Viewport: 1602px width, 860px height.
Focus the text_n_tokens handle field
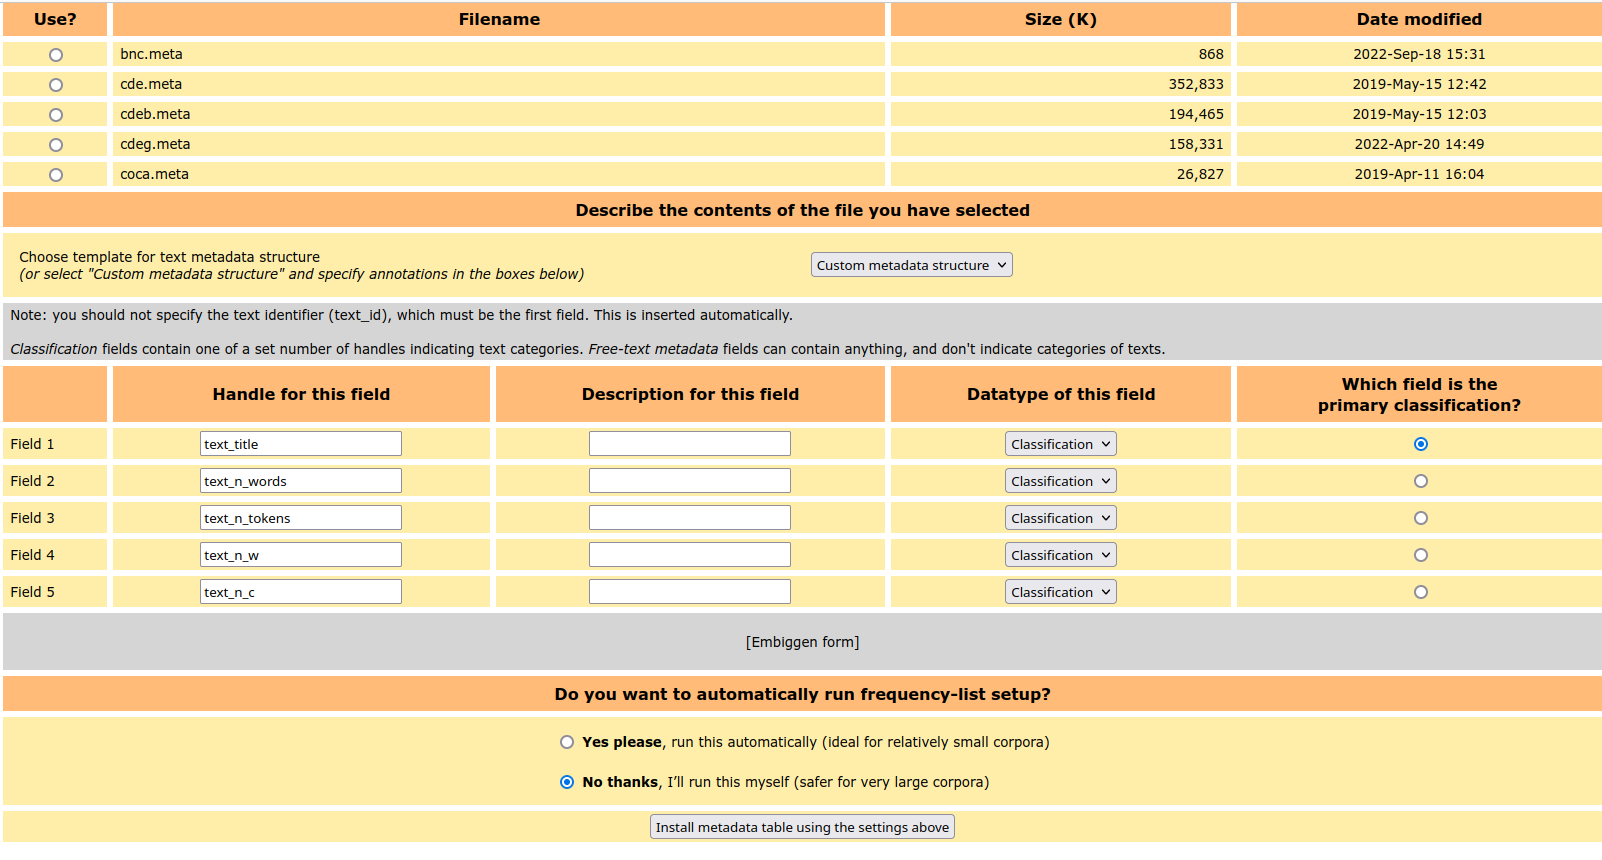click(x=301, y=518)
